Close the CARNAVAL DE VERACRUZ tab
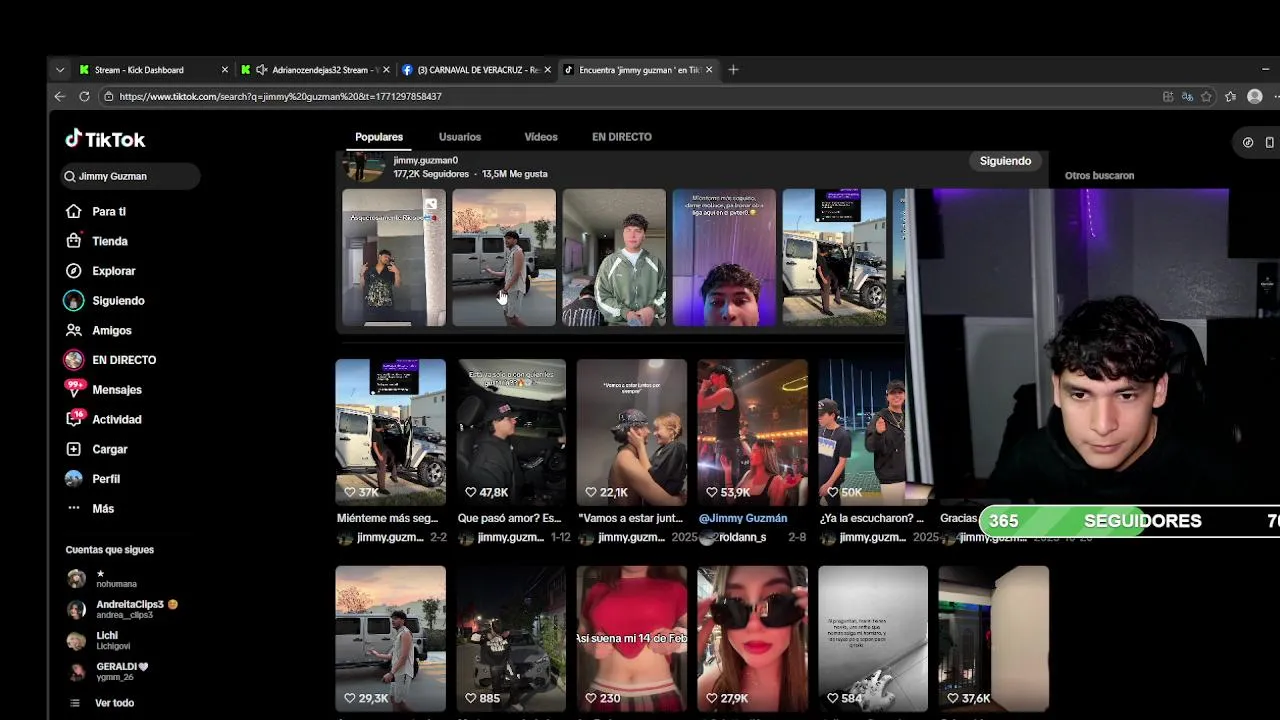1280x720 pixels. (x=547, y=70)
